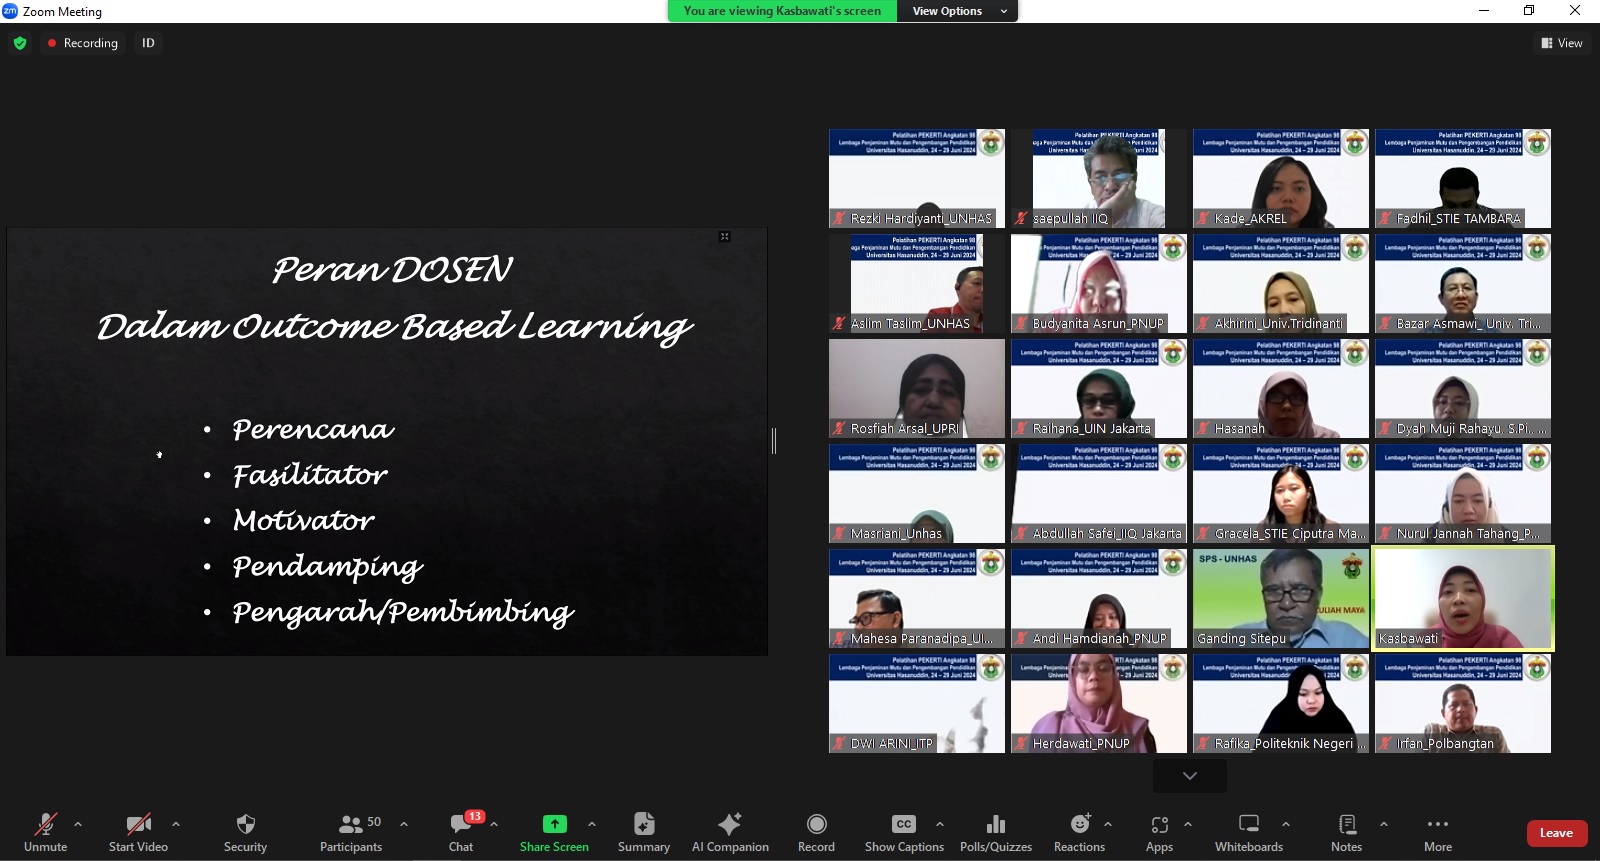Expand audio options arrow beside Unmute

78,824
